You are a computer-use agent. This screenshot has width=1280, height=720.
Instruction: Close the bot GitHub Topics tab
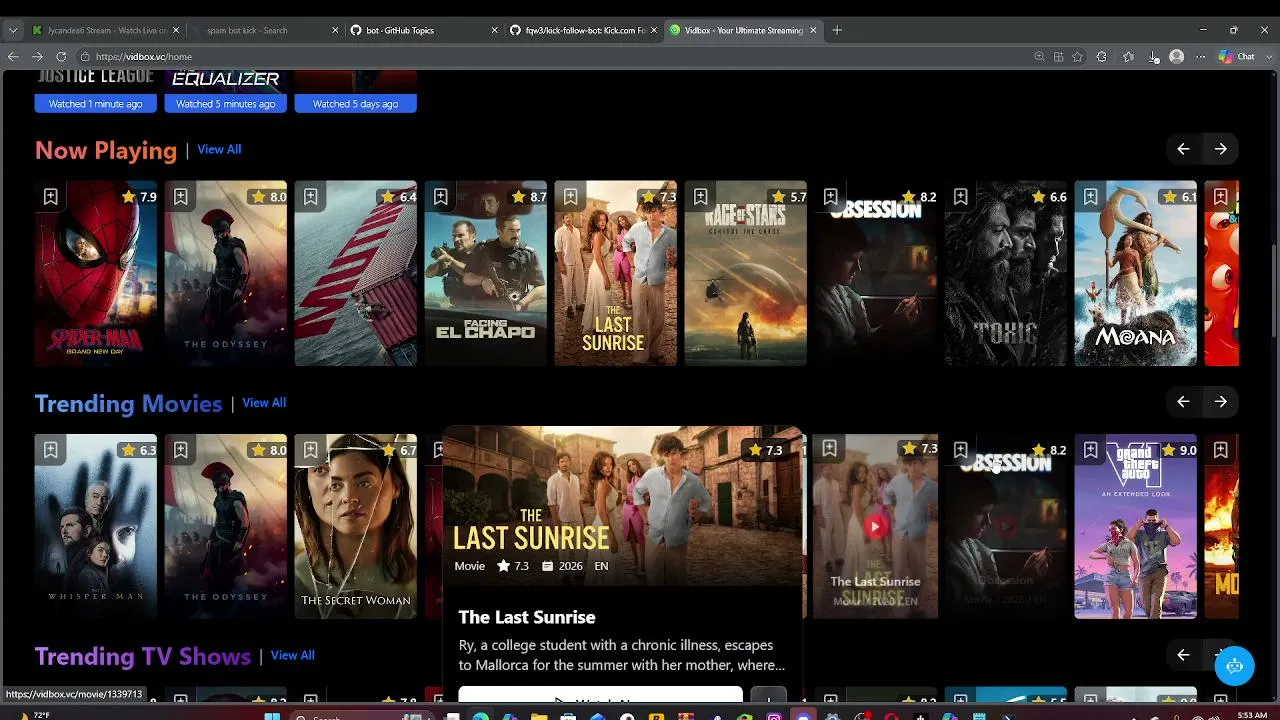[x=494, y=30]
